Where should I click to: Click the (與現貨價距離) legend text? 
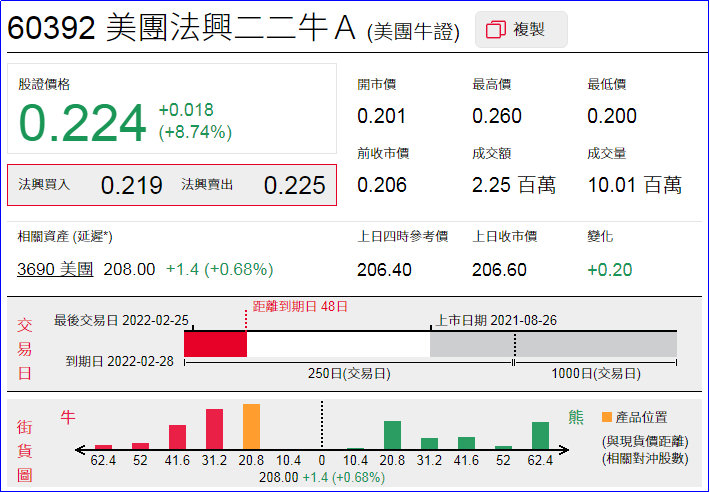point(645,441)
